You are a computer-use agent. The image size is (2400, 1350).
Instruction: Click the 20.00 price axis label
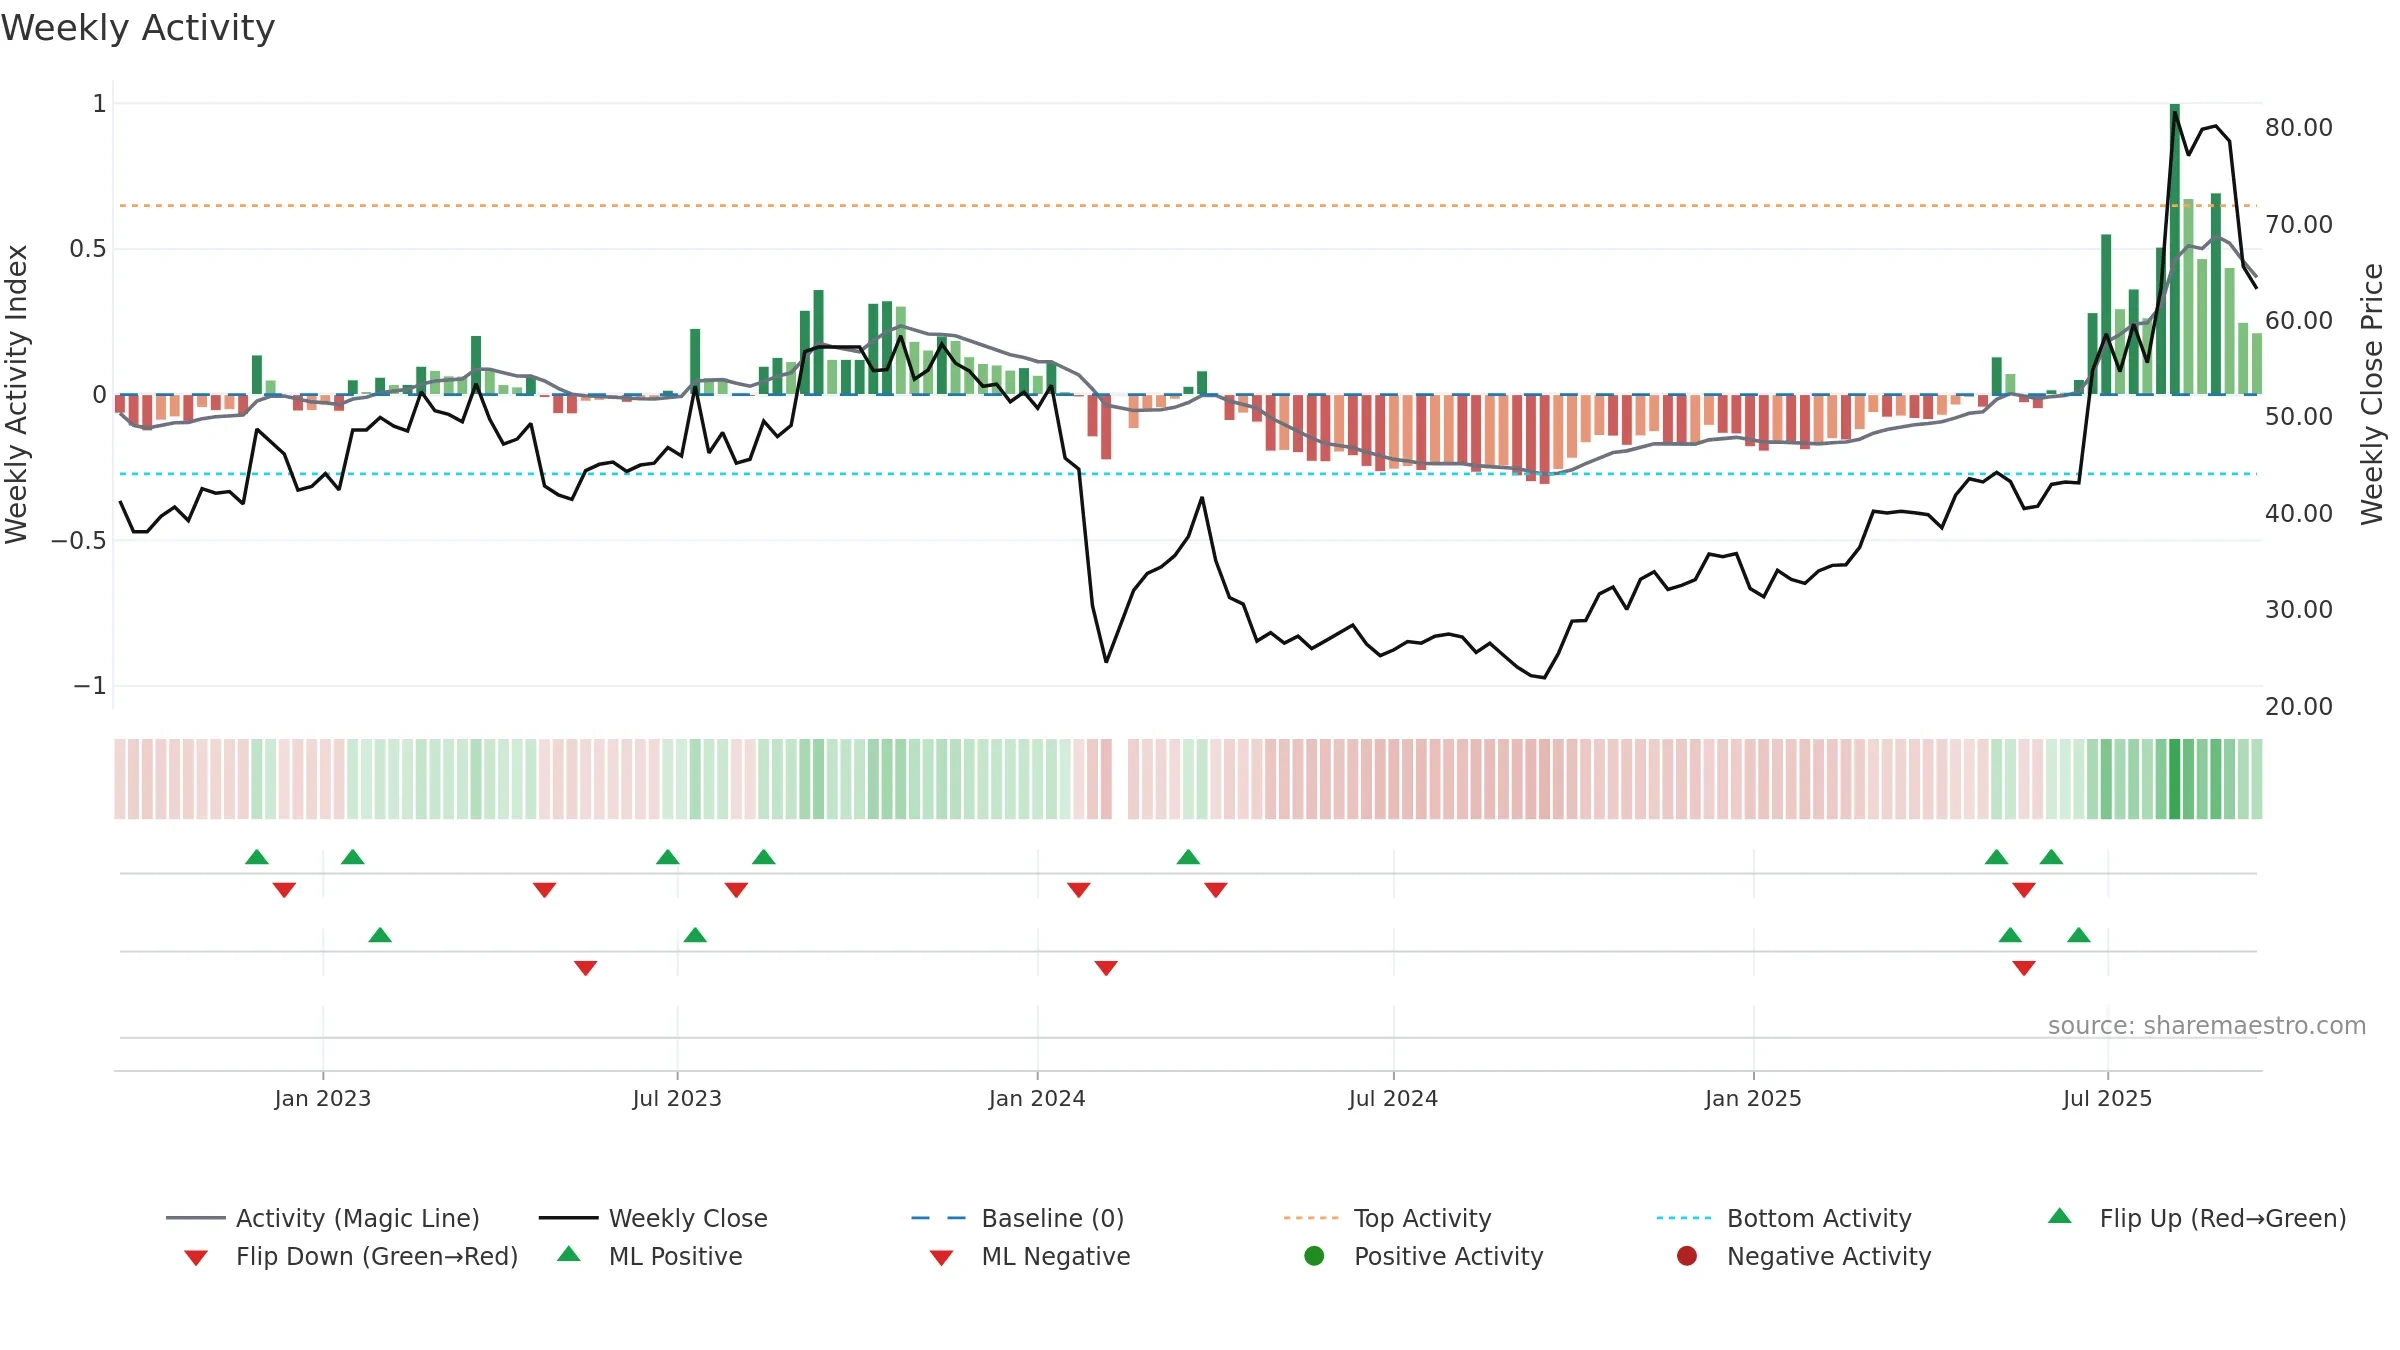click(x=2298, y=706)
